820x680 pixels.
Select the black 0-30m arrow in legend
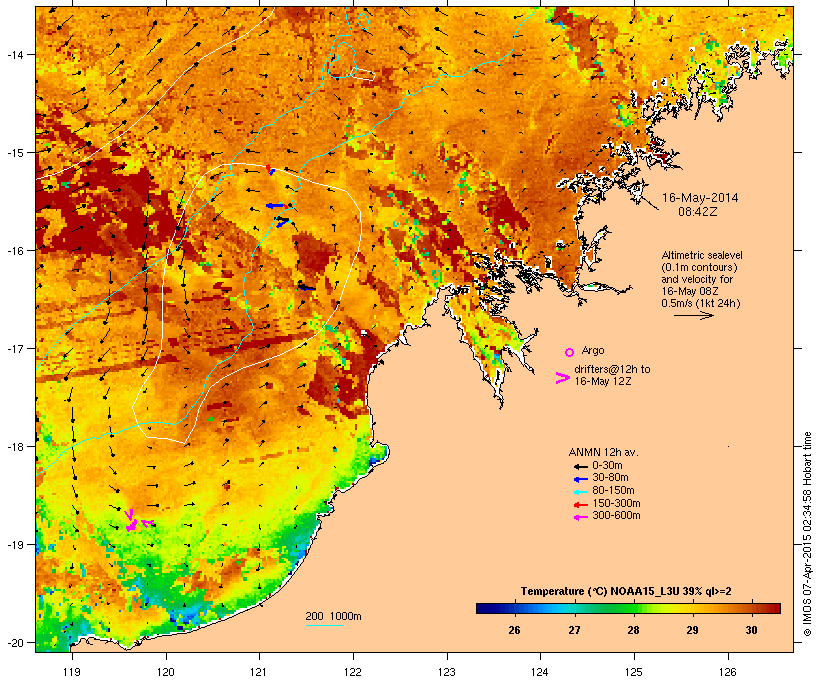580,466
